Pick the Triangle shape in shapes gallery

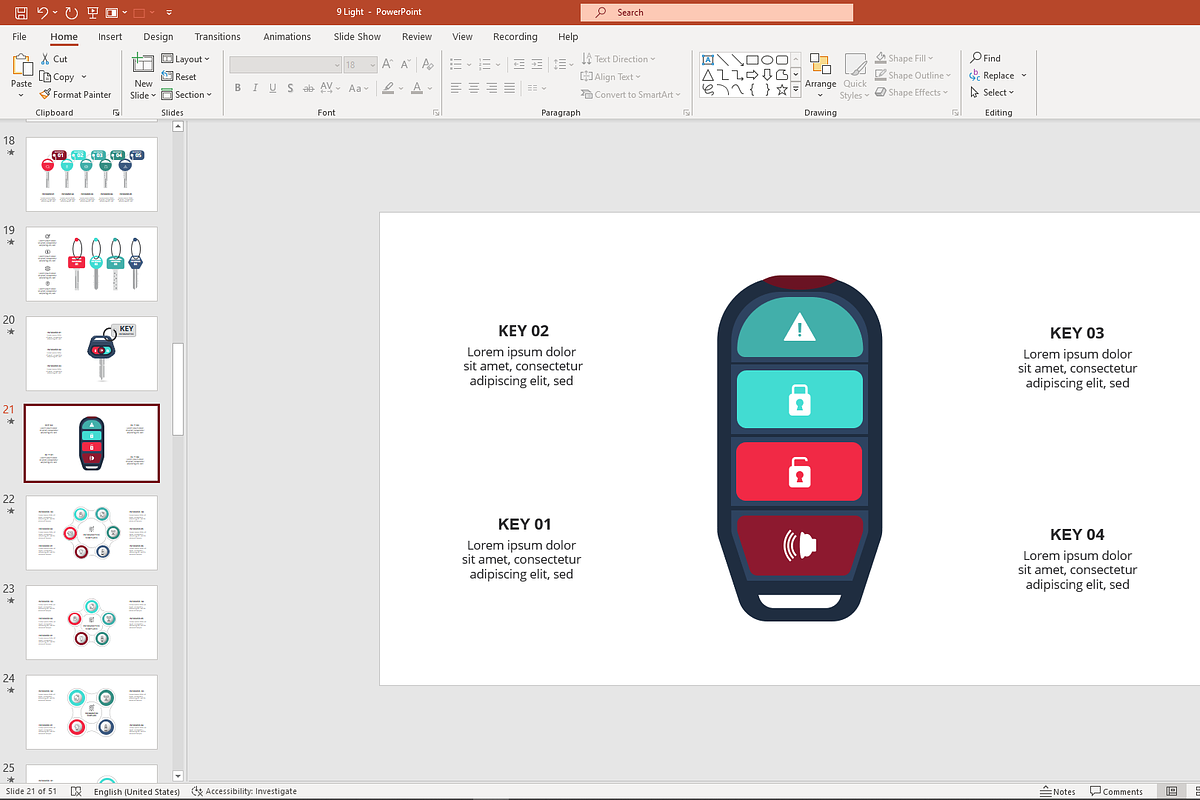click(x=708, y=74)
